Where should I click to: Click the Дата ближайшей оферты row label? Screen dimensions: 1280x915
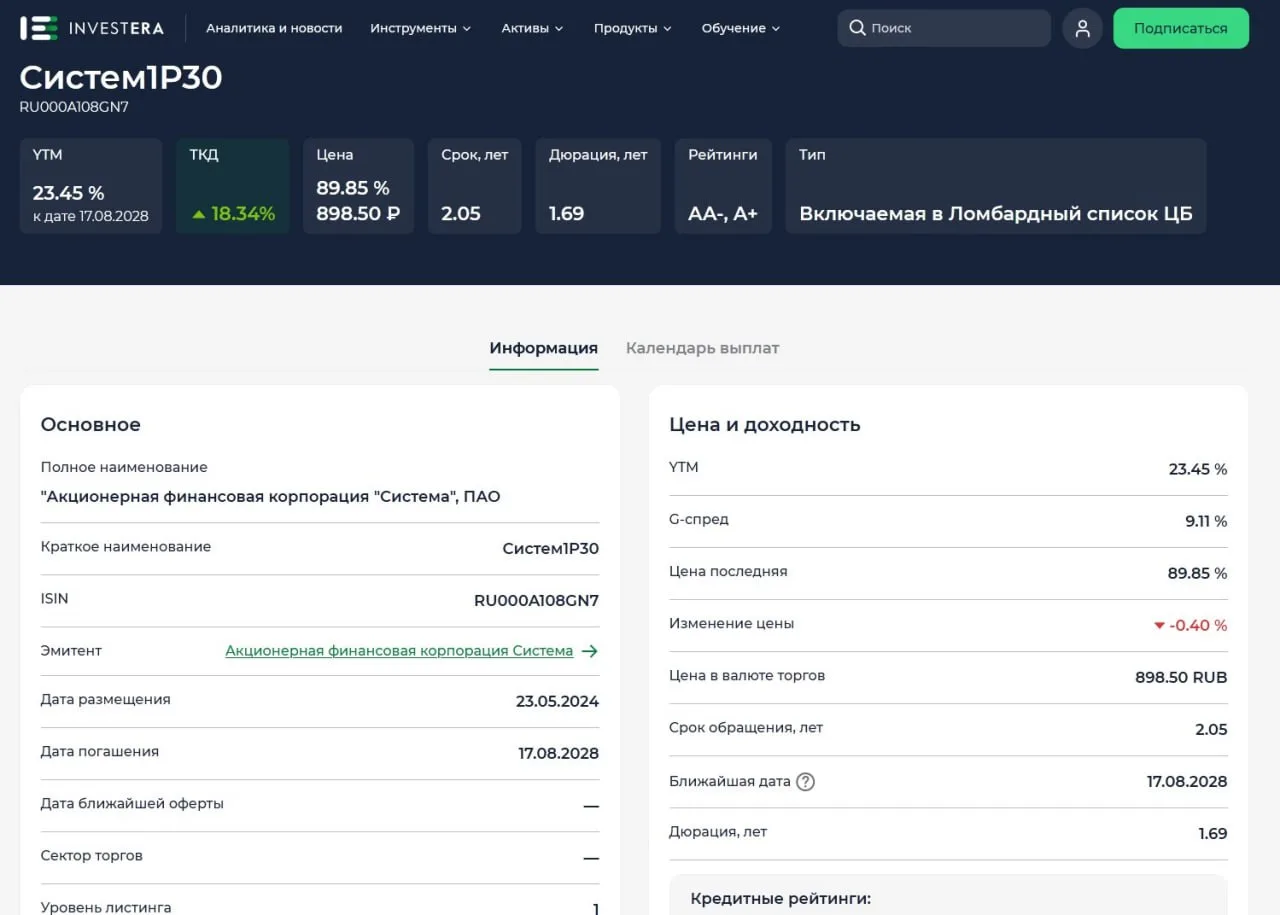pyautogui.click(x=132, y=804)
